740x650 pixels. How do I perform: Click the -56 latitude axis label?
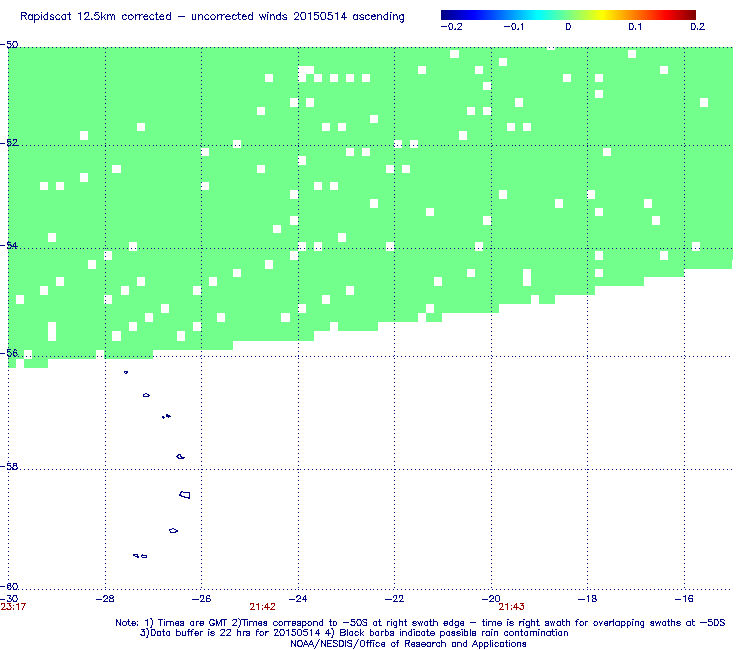pyautogui.click(x=9, y=353)
